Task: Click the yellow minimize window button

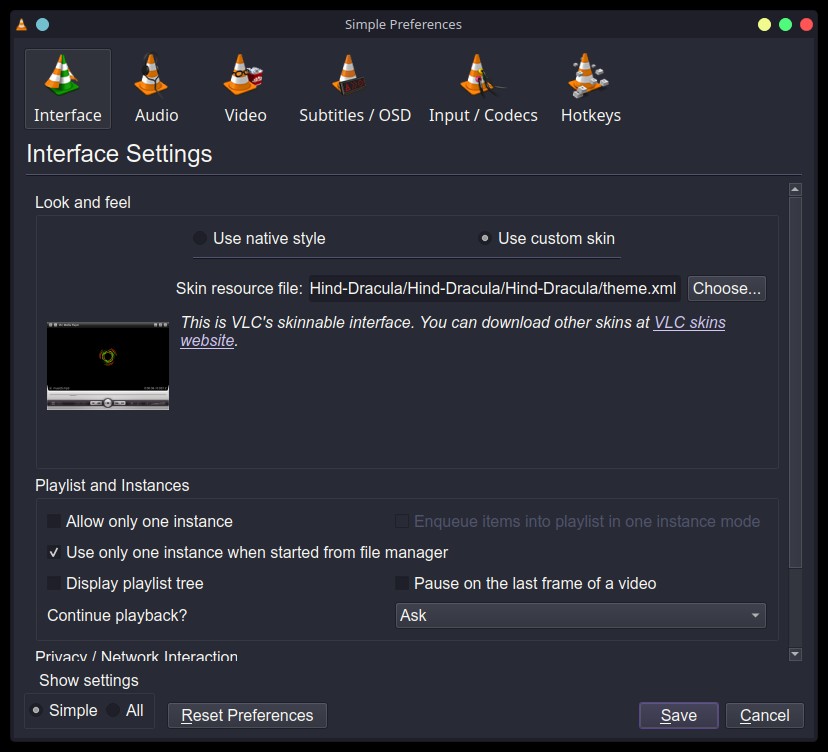Action: point(764,24)
